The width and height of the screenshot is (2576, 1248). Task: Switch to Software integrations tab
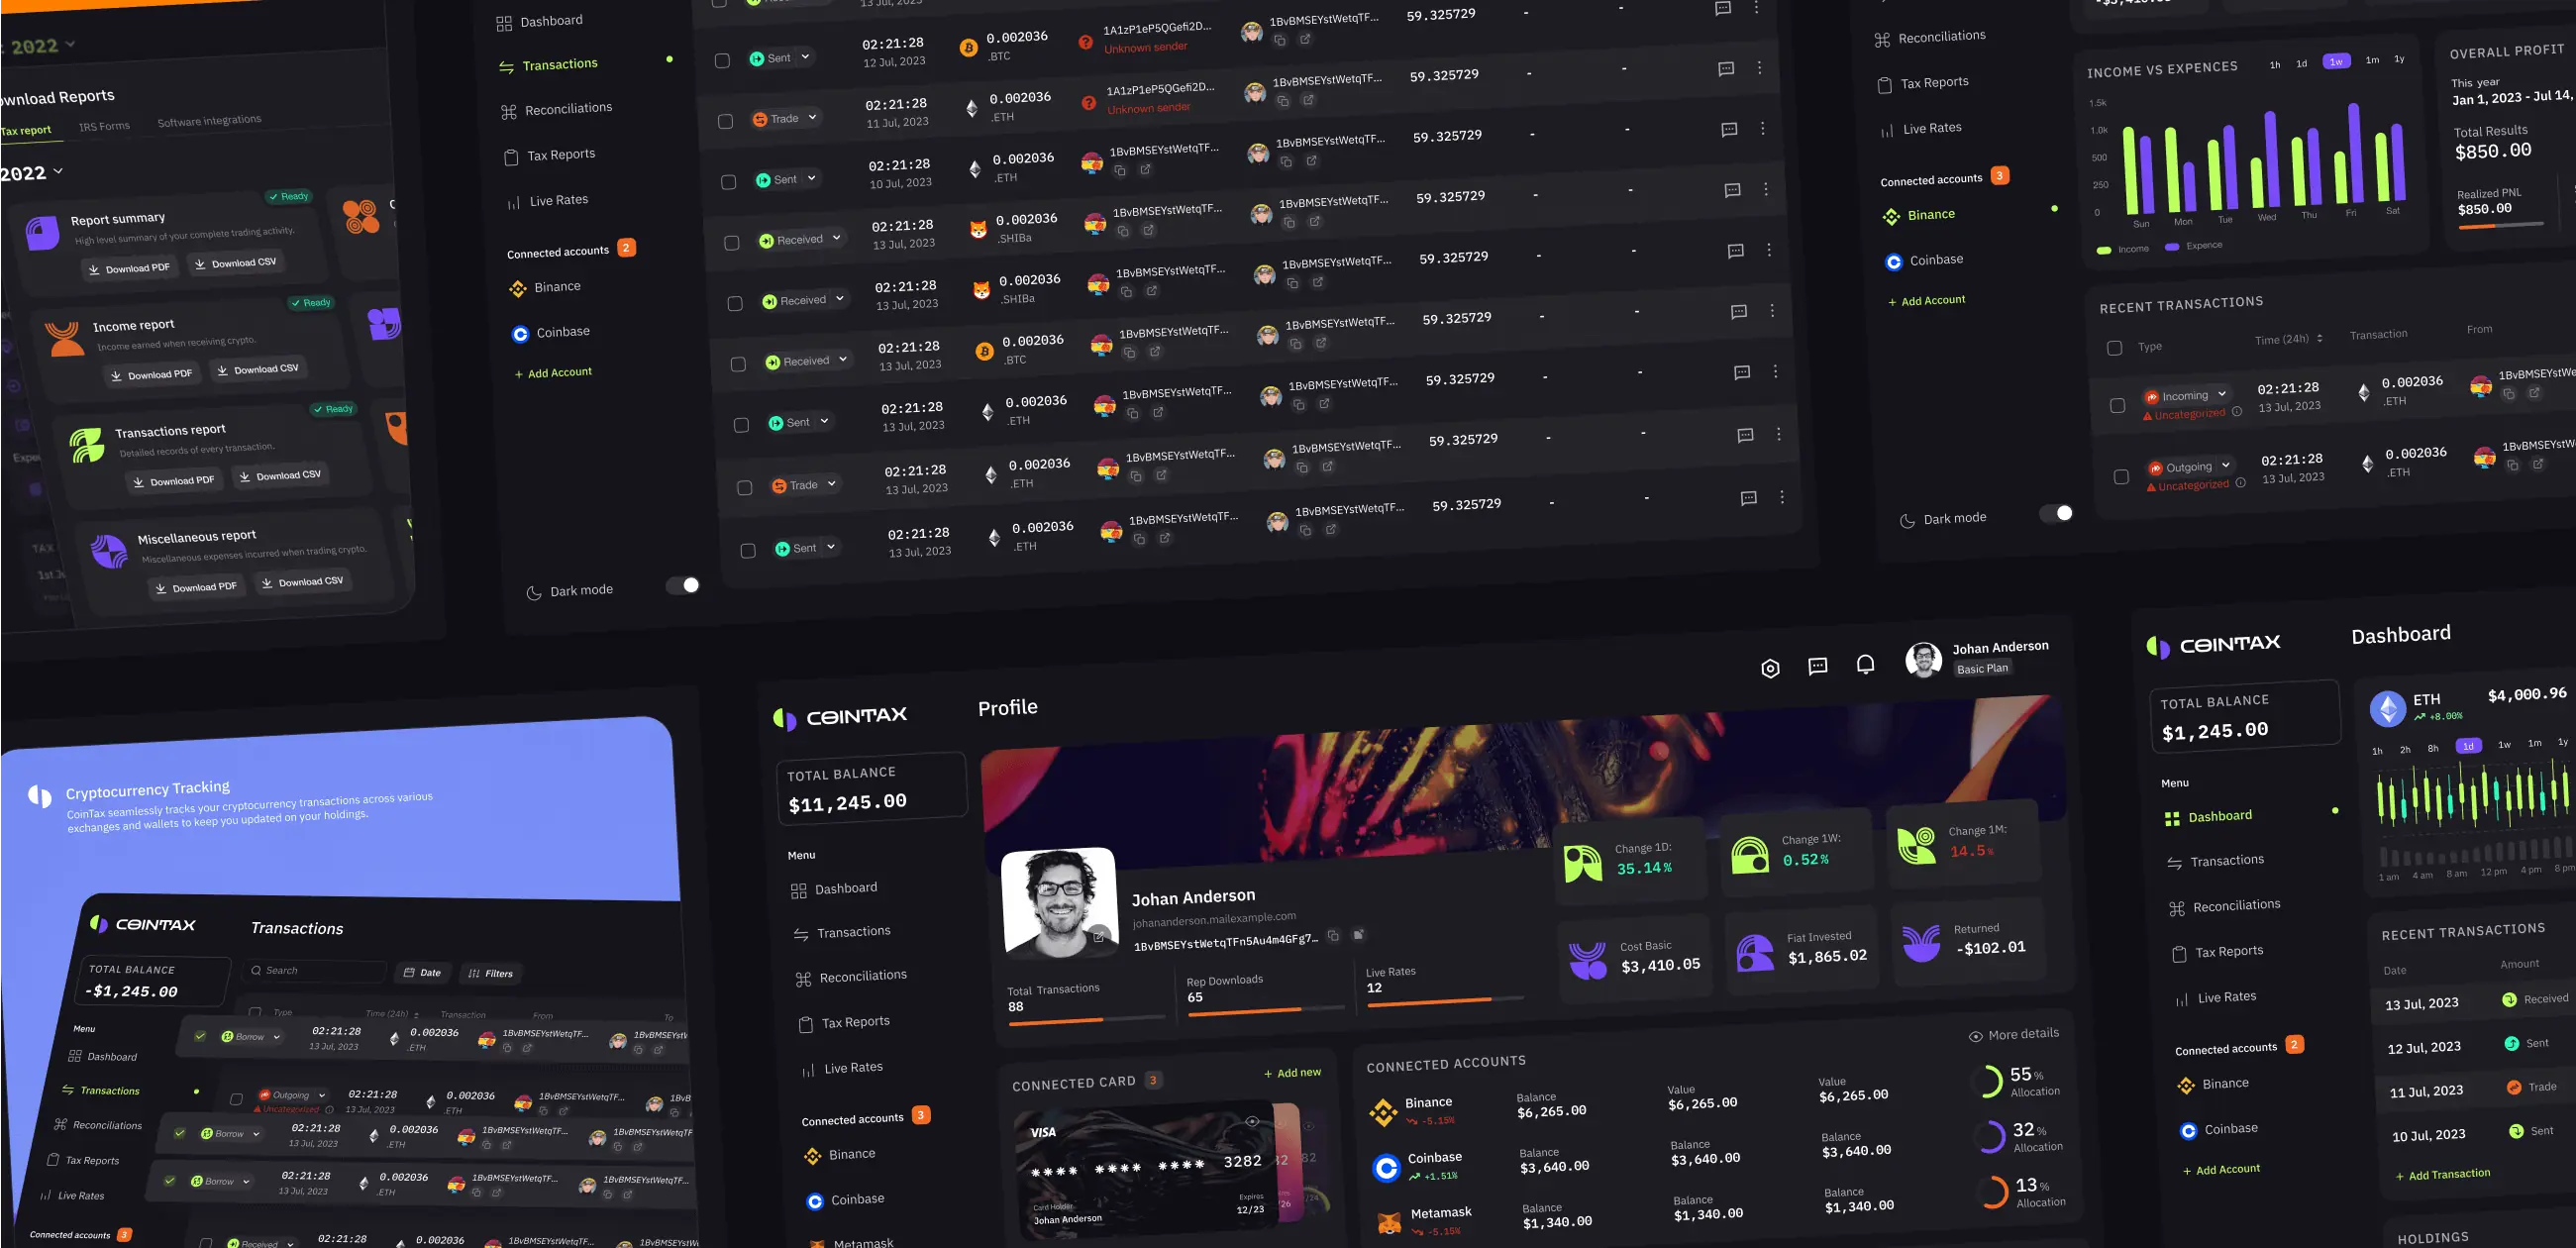tap(209, 121)
